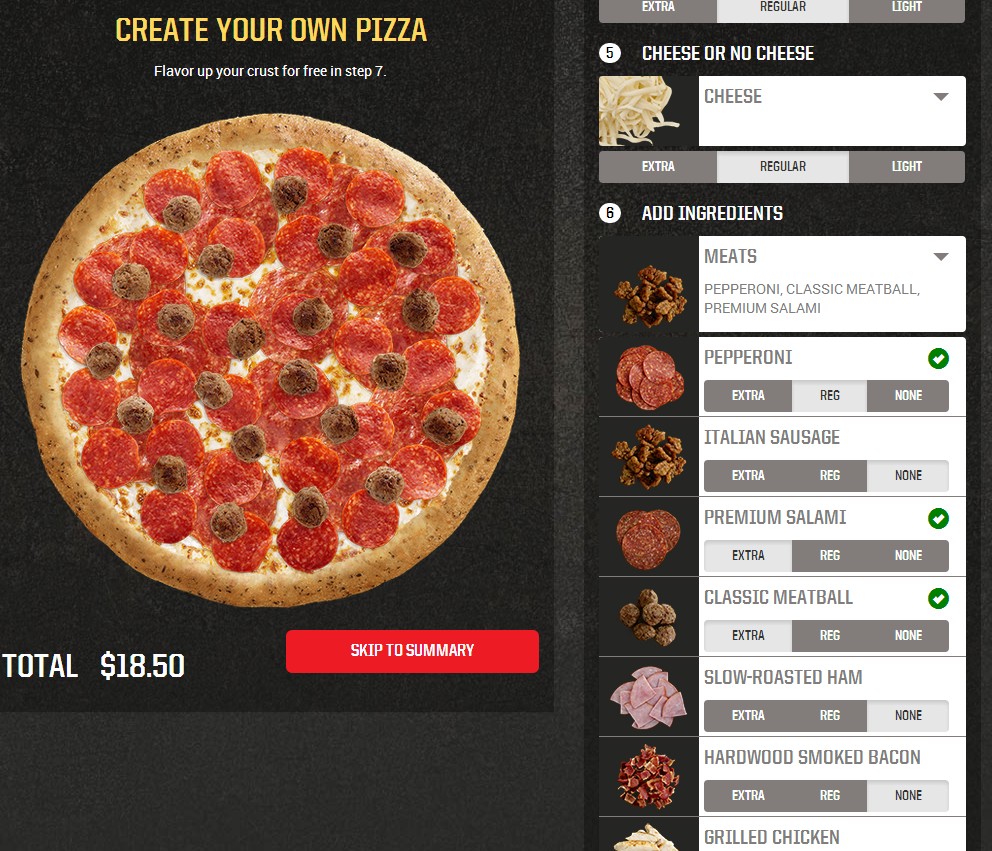Image resolution: width=992 pixels, height=851 pixels.
Task: Click the hardwood smoked bacon image
Action: [x=648, y=777]
